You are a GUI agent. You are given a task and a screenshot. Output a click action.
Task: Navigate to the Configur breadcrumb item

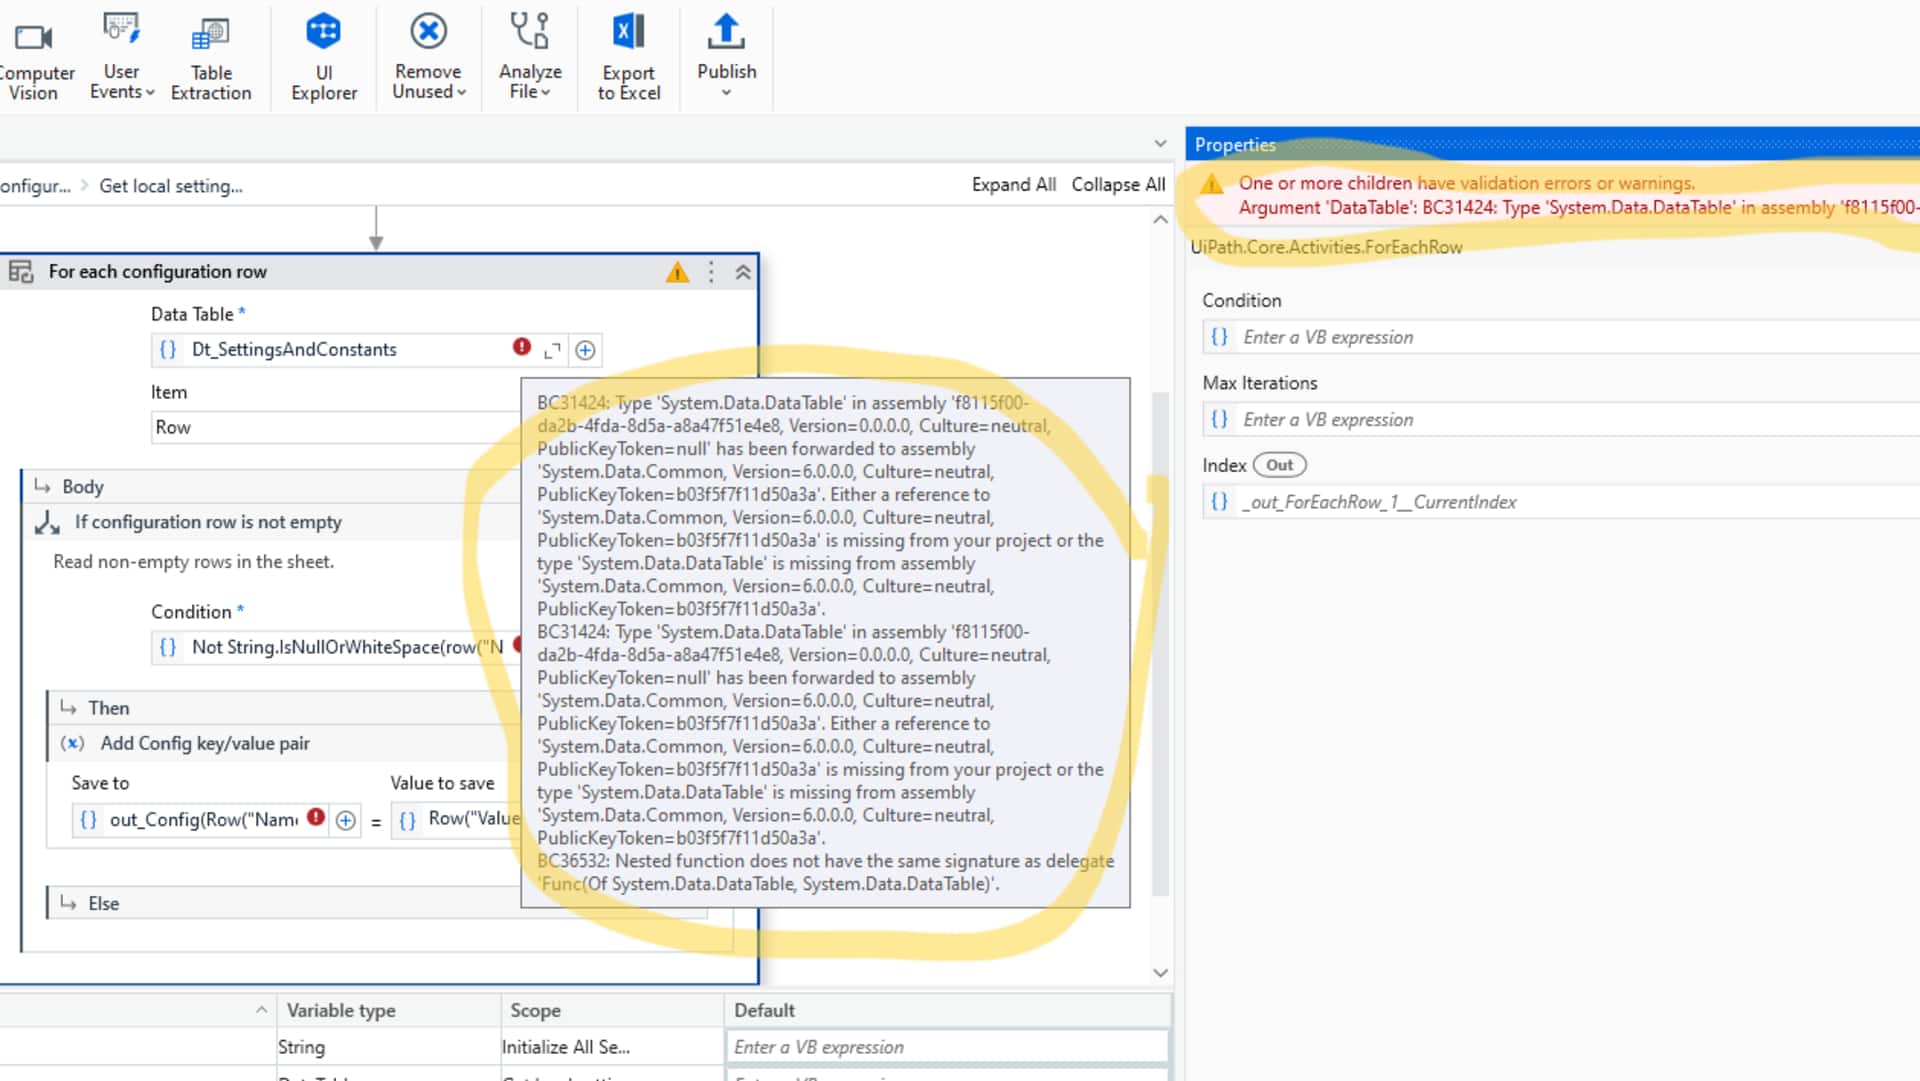(x=35, y=185)
